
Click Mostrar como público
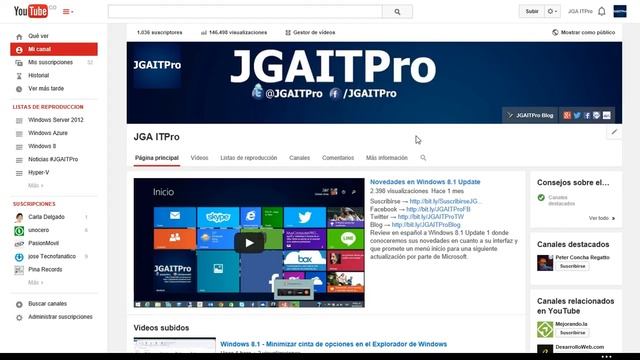tap(584, 33)
